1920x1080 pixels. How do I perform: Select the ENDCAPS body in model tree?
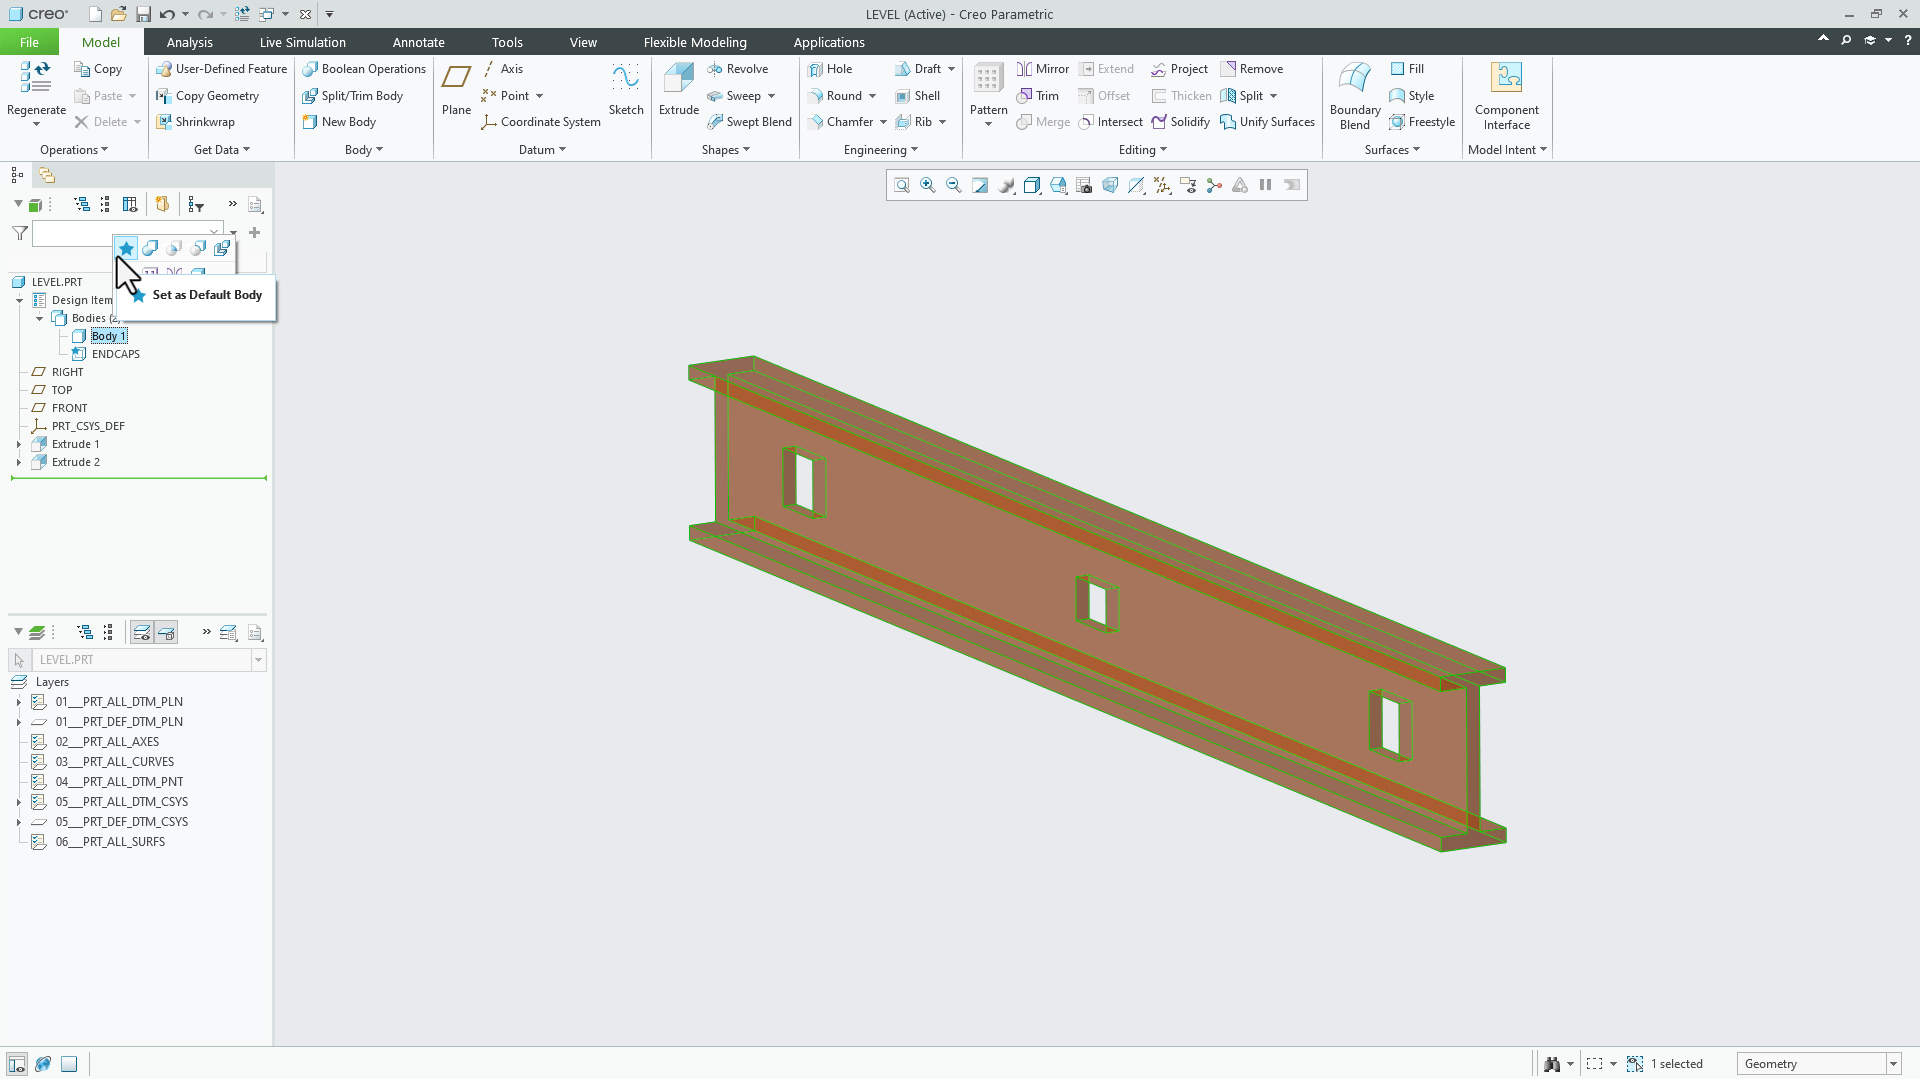tap(115, 354)
